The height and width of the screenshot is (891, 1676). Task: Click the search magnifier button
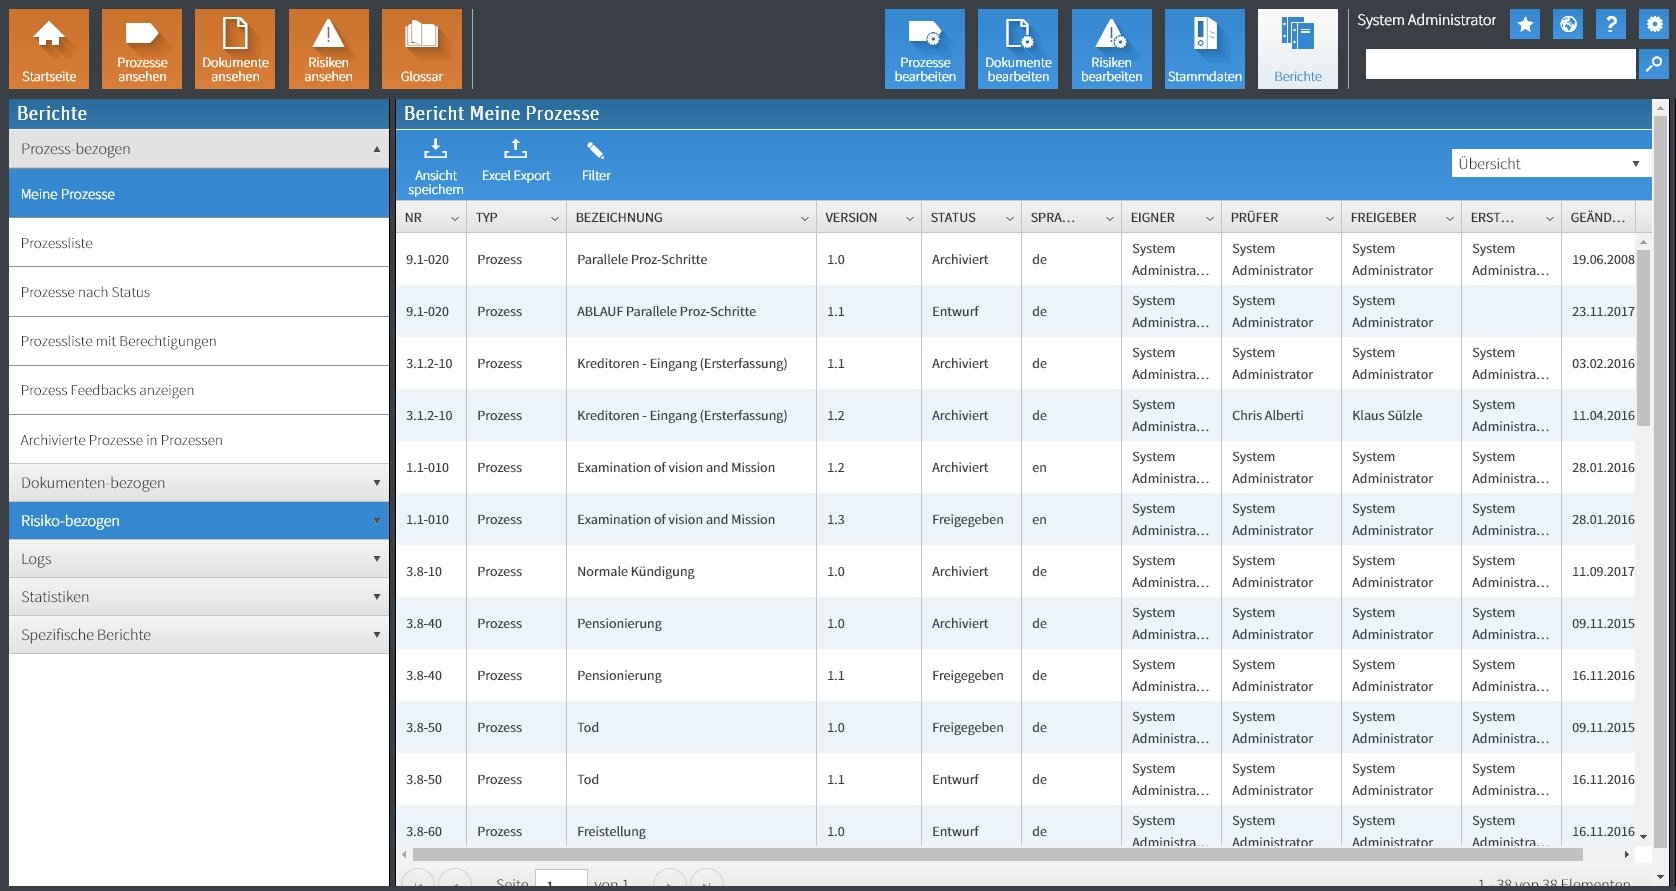[x=1654, y=64]
